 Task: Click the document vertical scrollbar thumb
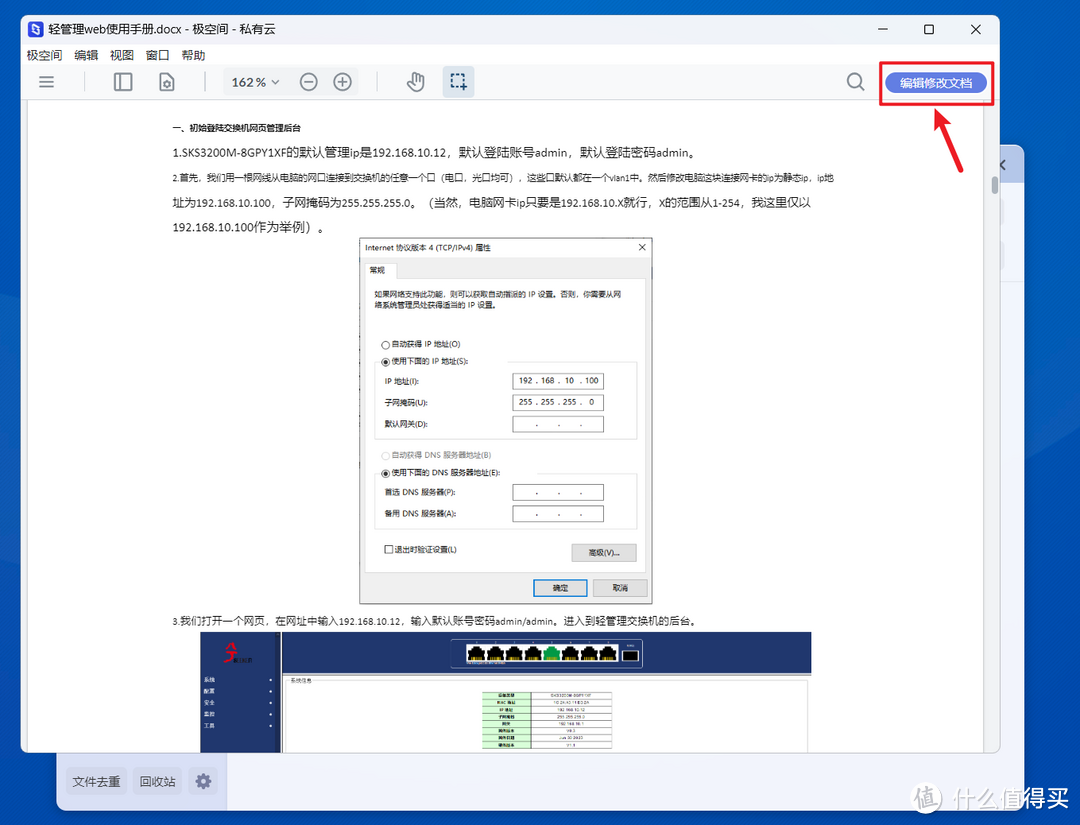click(995, 185)
